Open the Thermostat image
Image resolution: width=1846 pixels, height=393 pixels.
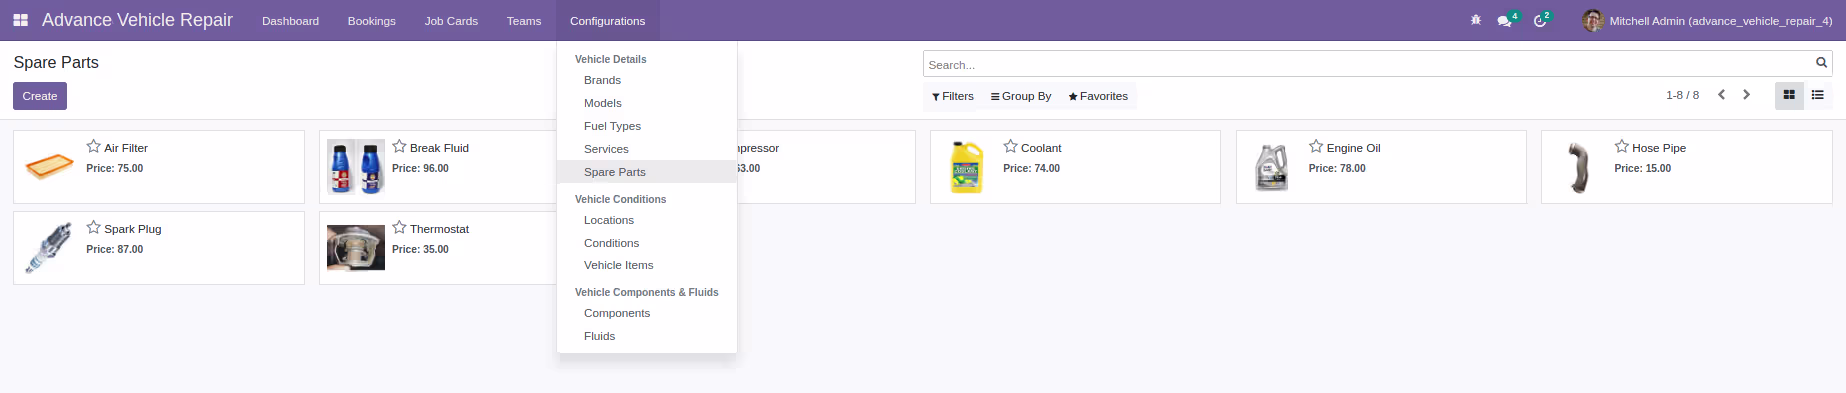[x=356, y=248]
